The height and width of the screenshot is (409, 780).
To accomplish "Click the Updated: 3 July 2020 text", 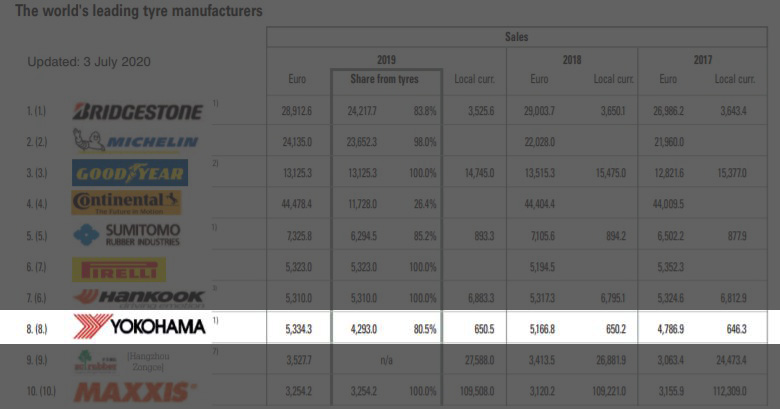I will pos(89,62).
